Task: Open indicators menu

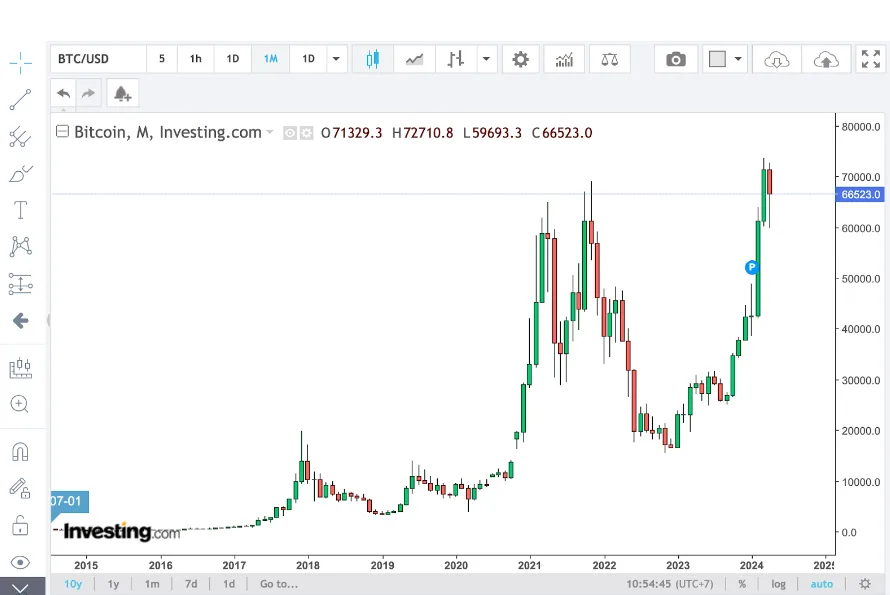Action: coord(564,59)
